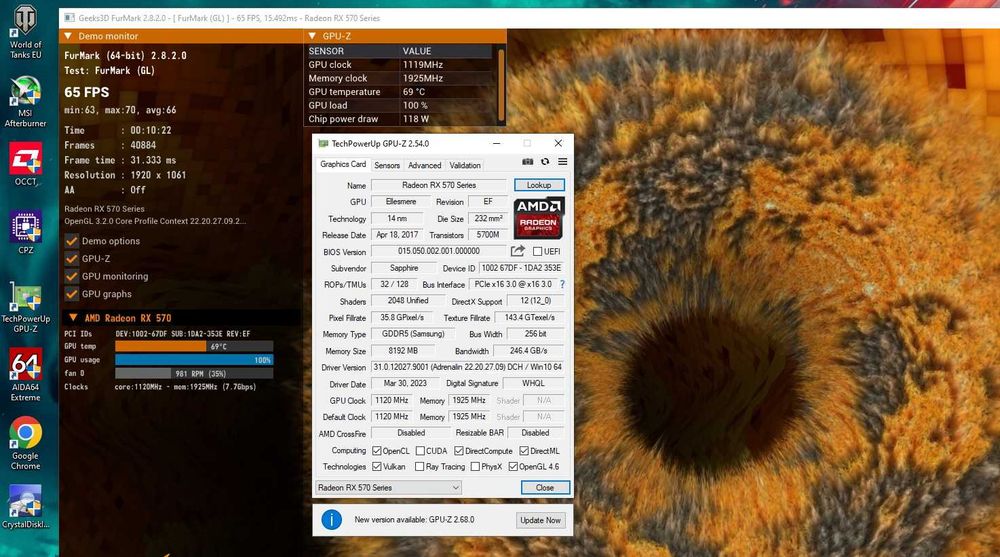Image resolution: width=1000 pixels, height=557 pixels.
Task: Open the CPZ desktop icon
Action: pos(26,232)
